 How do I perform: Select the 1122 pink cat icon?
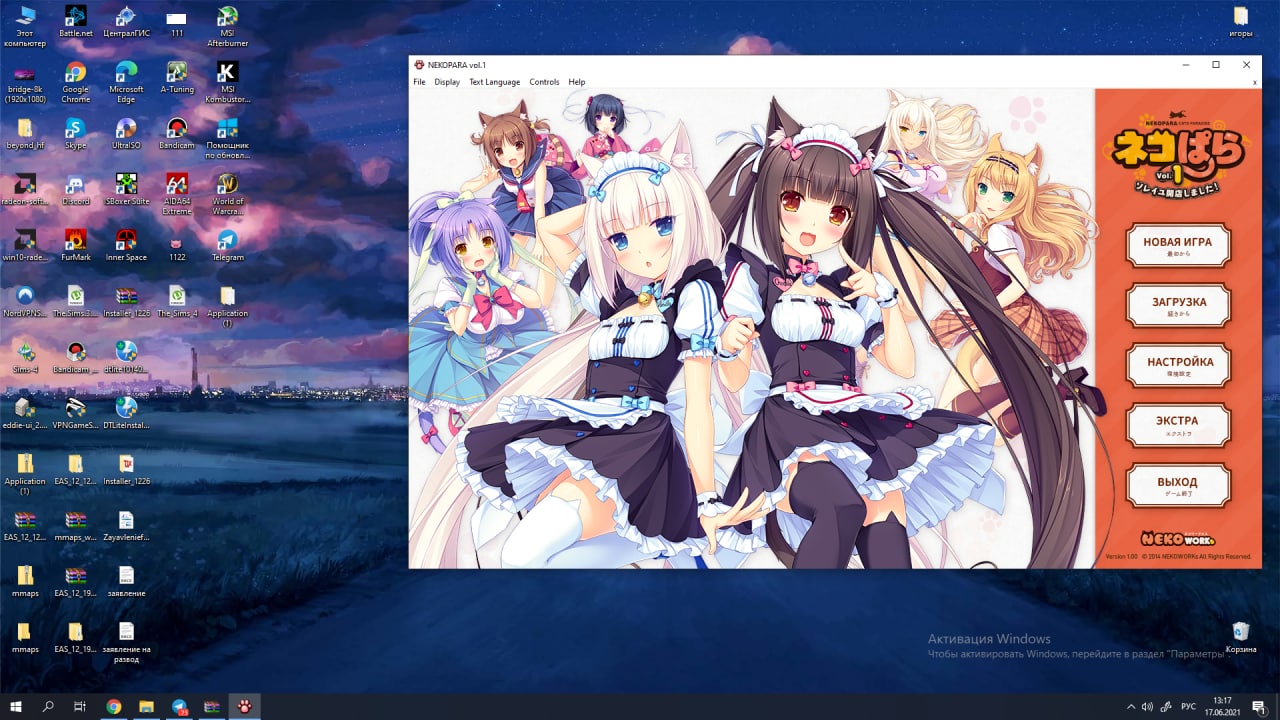pos(177,246)
